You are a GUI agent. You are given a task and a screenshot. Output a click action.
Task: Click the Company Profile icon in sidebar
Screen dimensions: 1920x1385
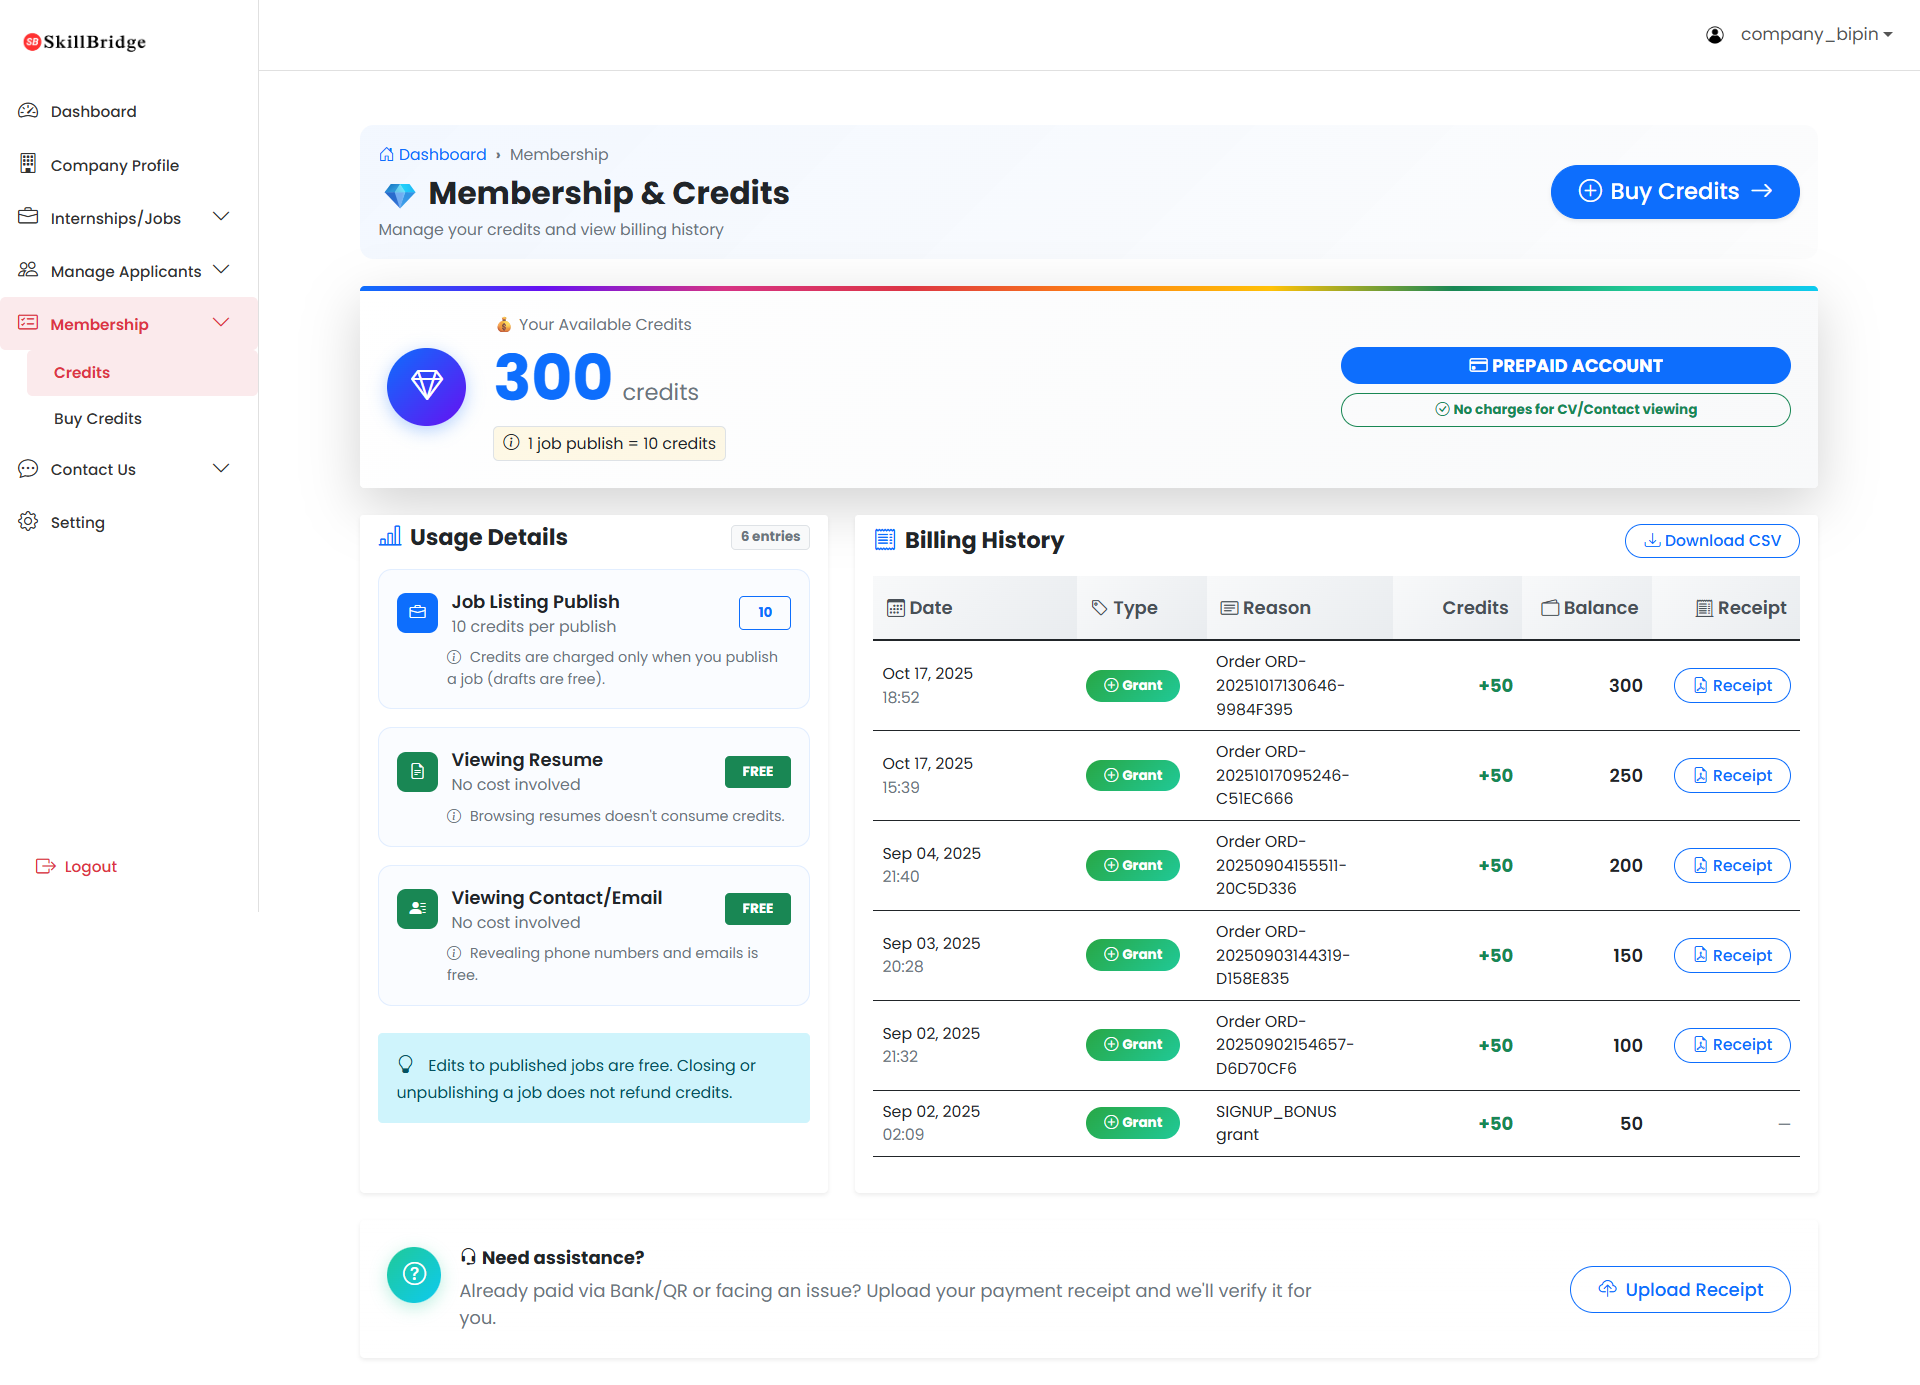pos(28,164)
